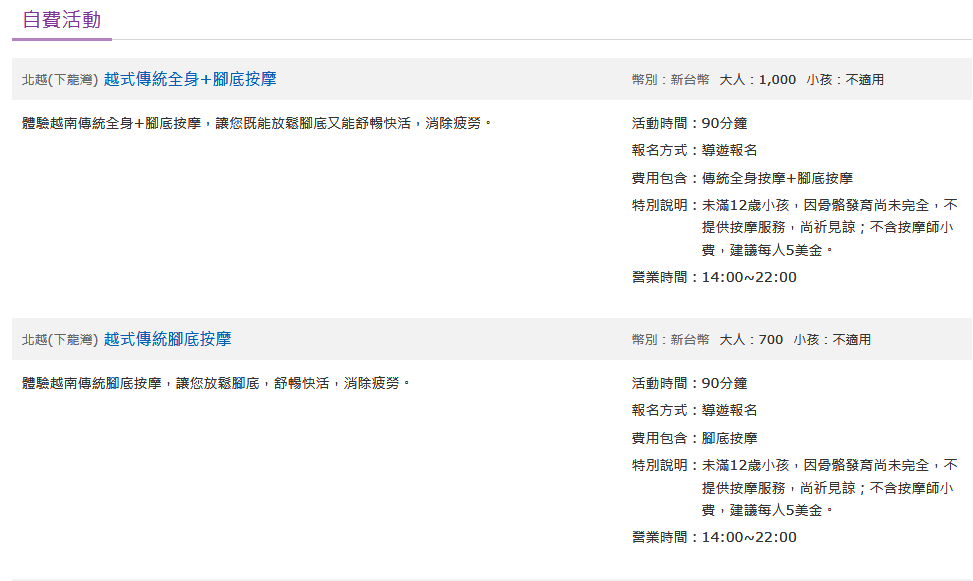This screenshot has width=973, height=581.
Task: Click 幣別:新台幣 in the 1,000 price row
Action: (x=670, y=80)
